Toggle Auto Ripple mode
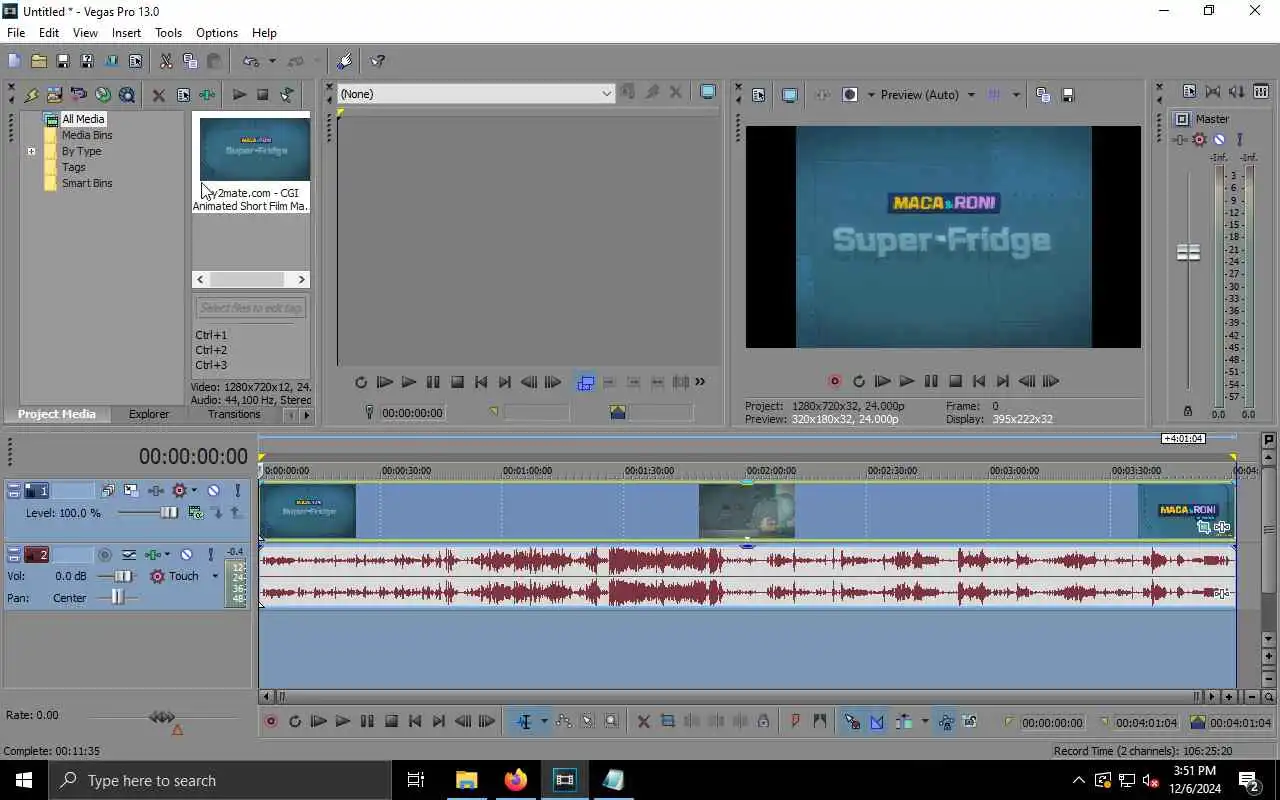Screen dimensions: 1280x800 (x=904, y=721)
